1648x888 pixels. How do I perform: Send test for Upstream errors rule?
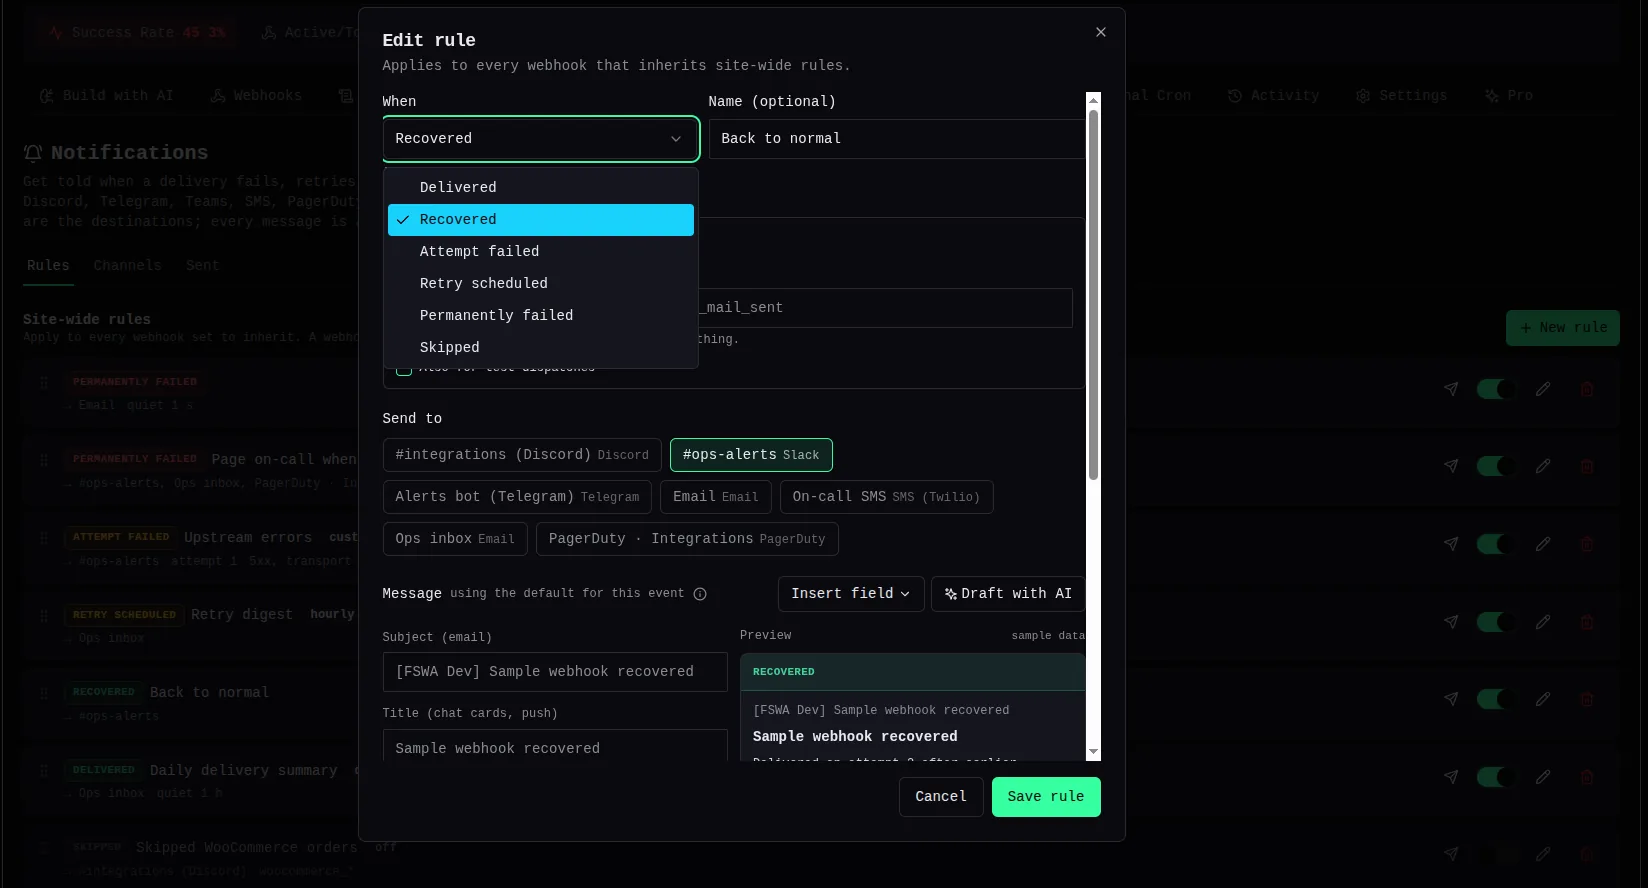pos(1450,544)
